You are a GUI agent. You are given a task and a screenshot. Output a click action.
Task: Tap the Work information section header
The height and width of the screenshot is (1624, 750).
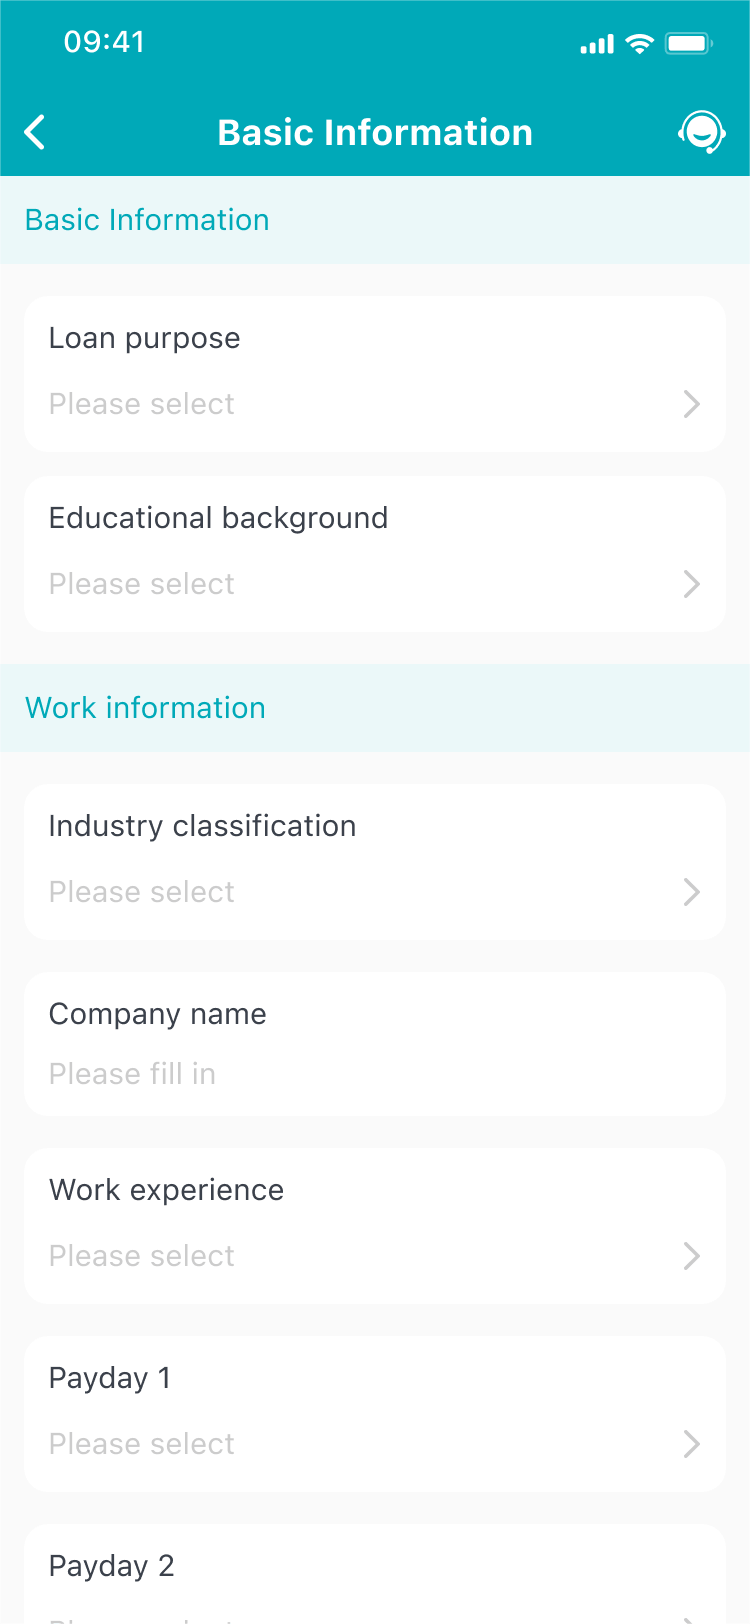click(146, 708)
